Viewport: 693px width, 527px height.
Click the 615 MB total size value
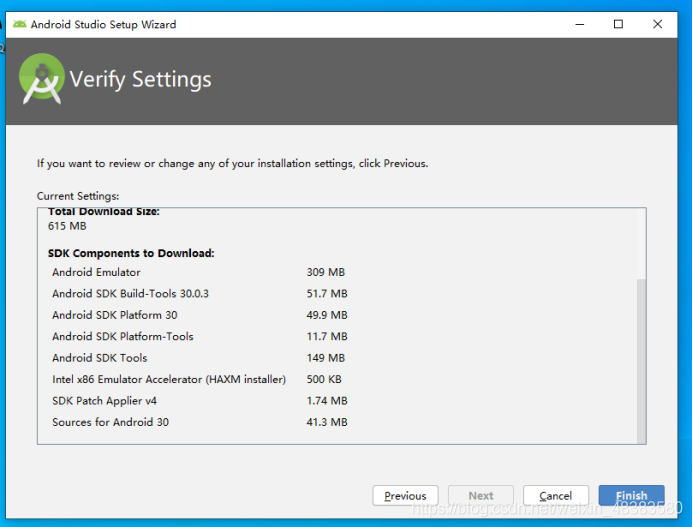(x=67, y=226)
